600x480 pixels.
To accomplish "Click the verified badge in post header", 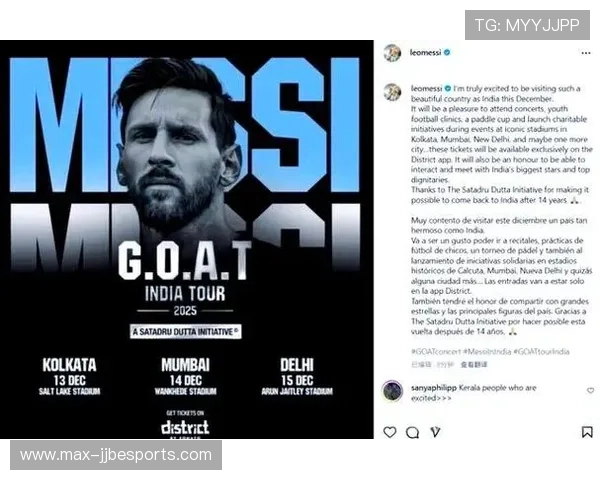I will click(x=447, y=52).
